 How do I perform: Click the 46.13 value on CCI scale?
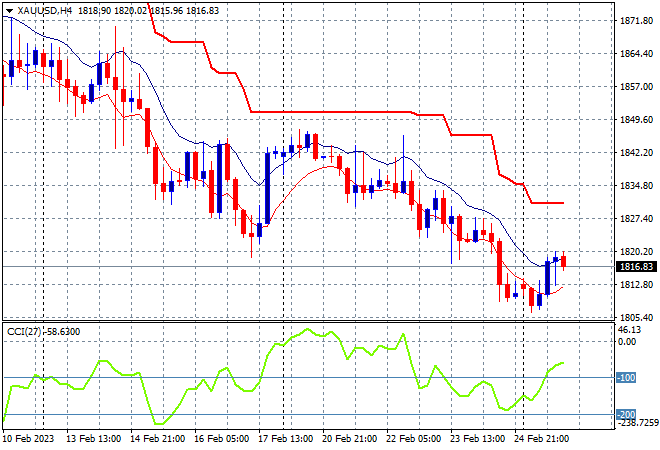click(x=629, y=330)
